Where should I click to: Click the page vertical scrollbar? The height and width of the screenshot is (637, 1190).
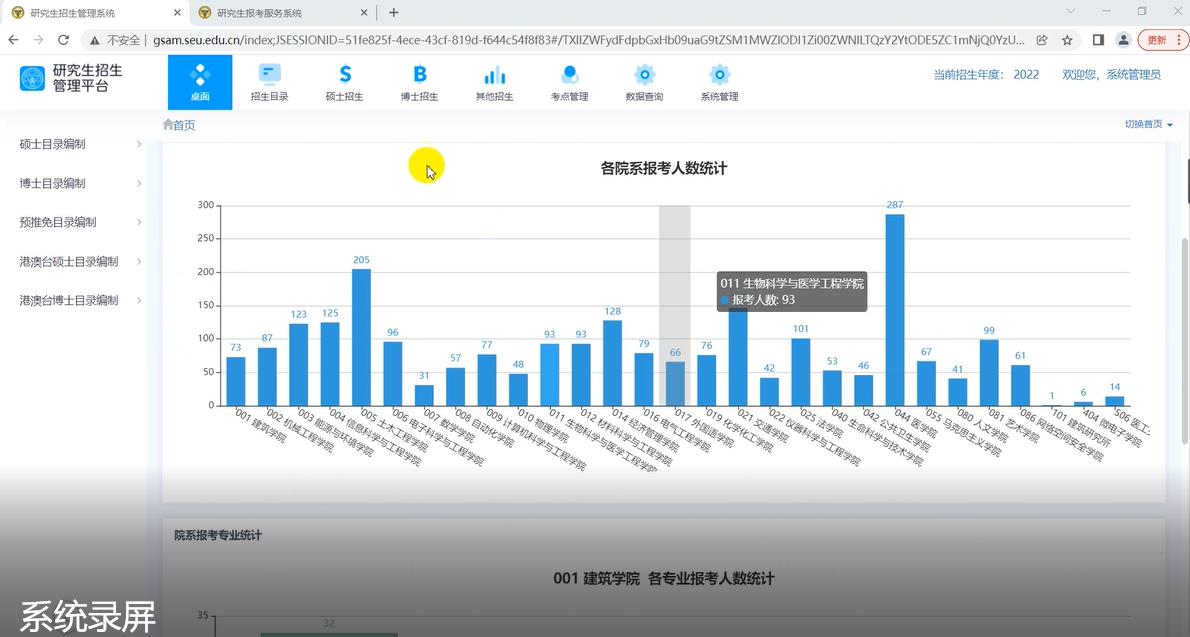point(1185,342)
